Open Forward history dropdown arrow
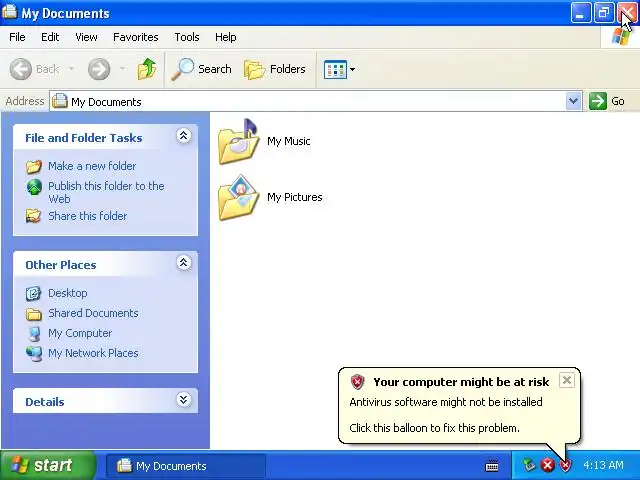Screen dimensions: 640x480 click(122, 69)
